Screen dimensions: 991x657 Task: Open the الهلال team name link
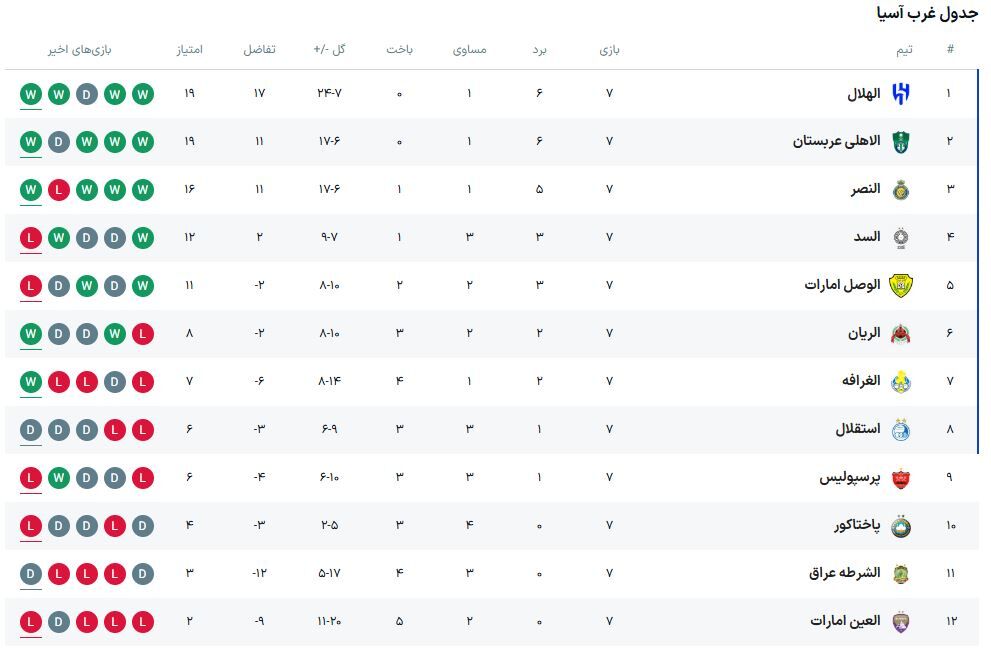[863, 94]
